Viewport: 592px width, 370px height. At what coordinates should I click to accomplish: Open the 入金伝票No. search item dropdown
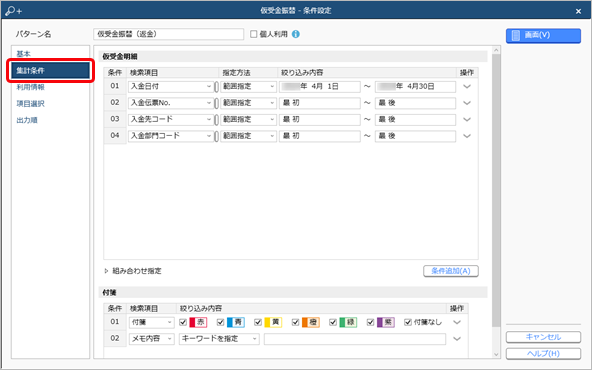[171, 103]
